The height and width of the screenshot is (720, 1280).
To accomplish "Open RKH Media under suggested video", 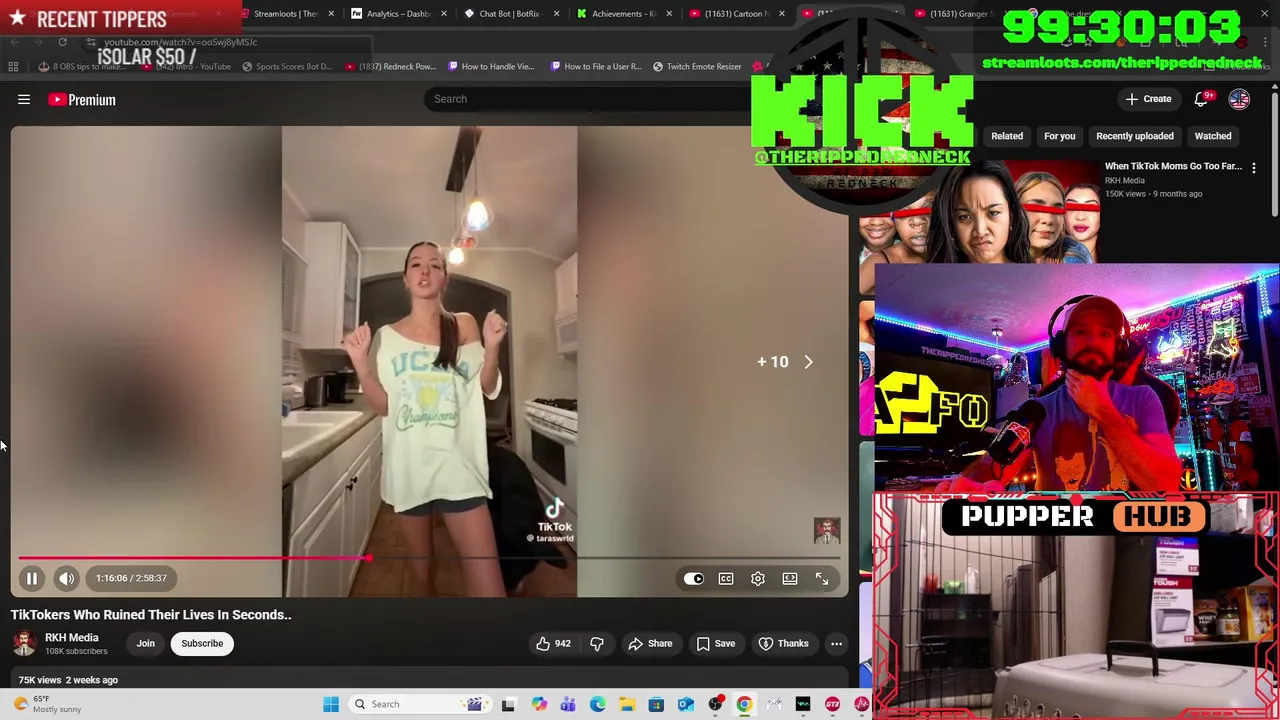I will 1124,181.
